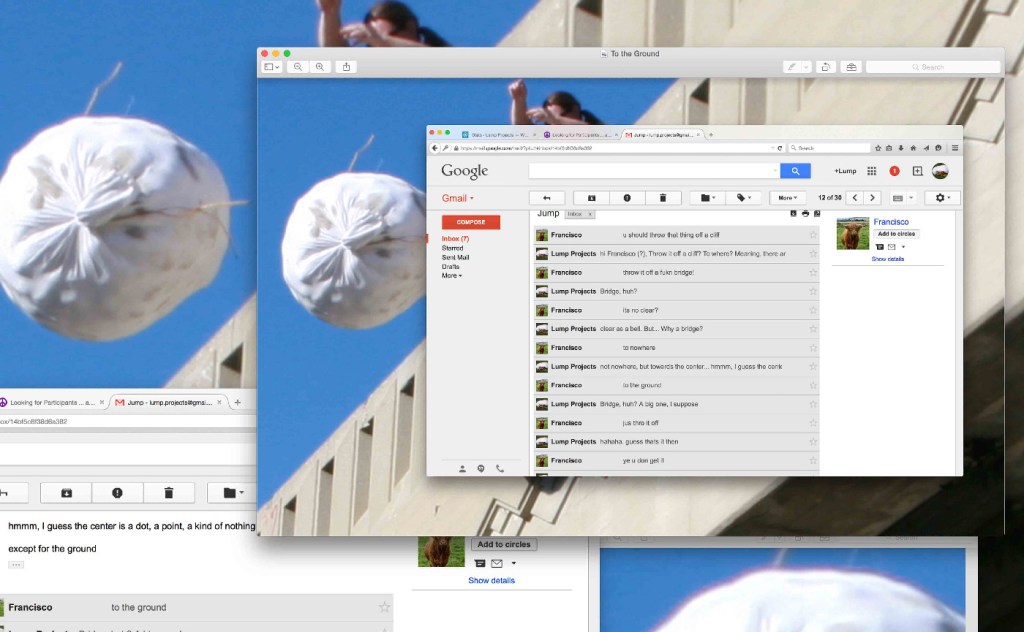Click the blue Google search button
1024x632 pixels.
click(x=795, y=171)
